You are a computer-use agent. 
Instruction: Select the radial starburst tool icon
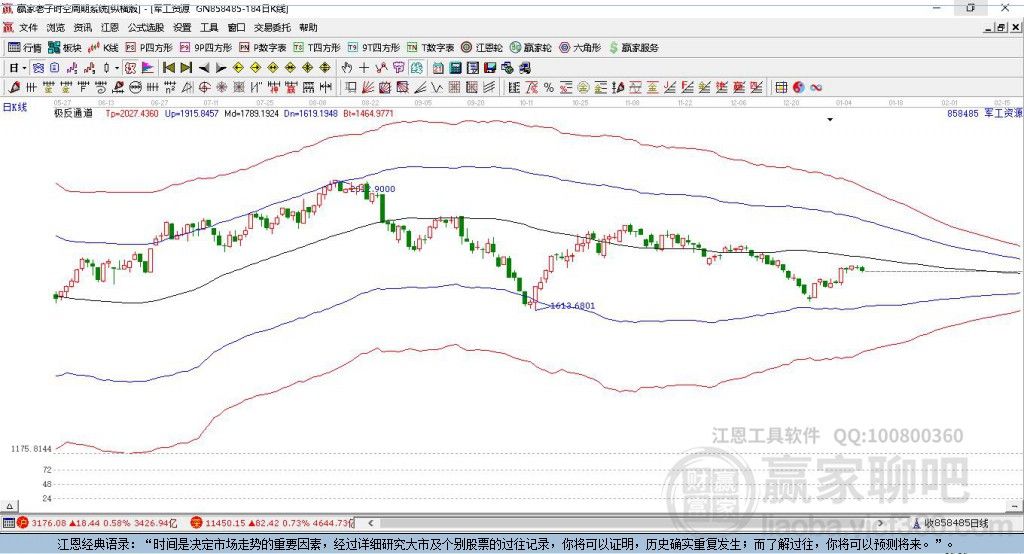pyautogui.click(x=221, y=88)
